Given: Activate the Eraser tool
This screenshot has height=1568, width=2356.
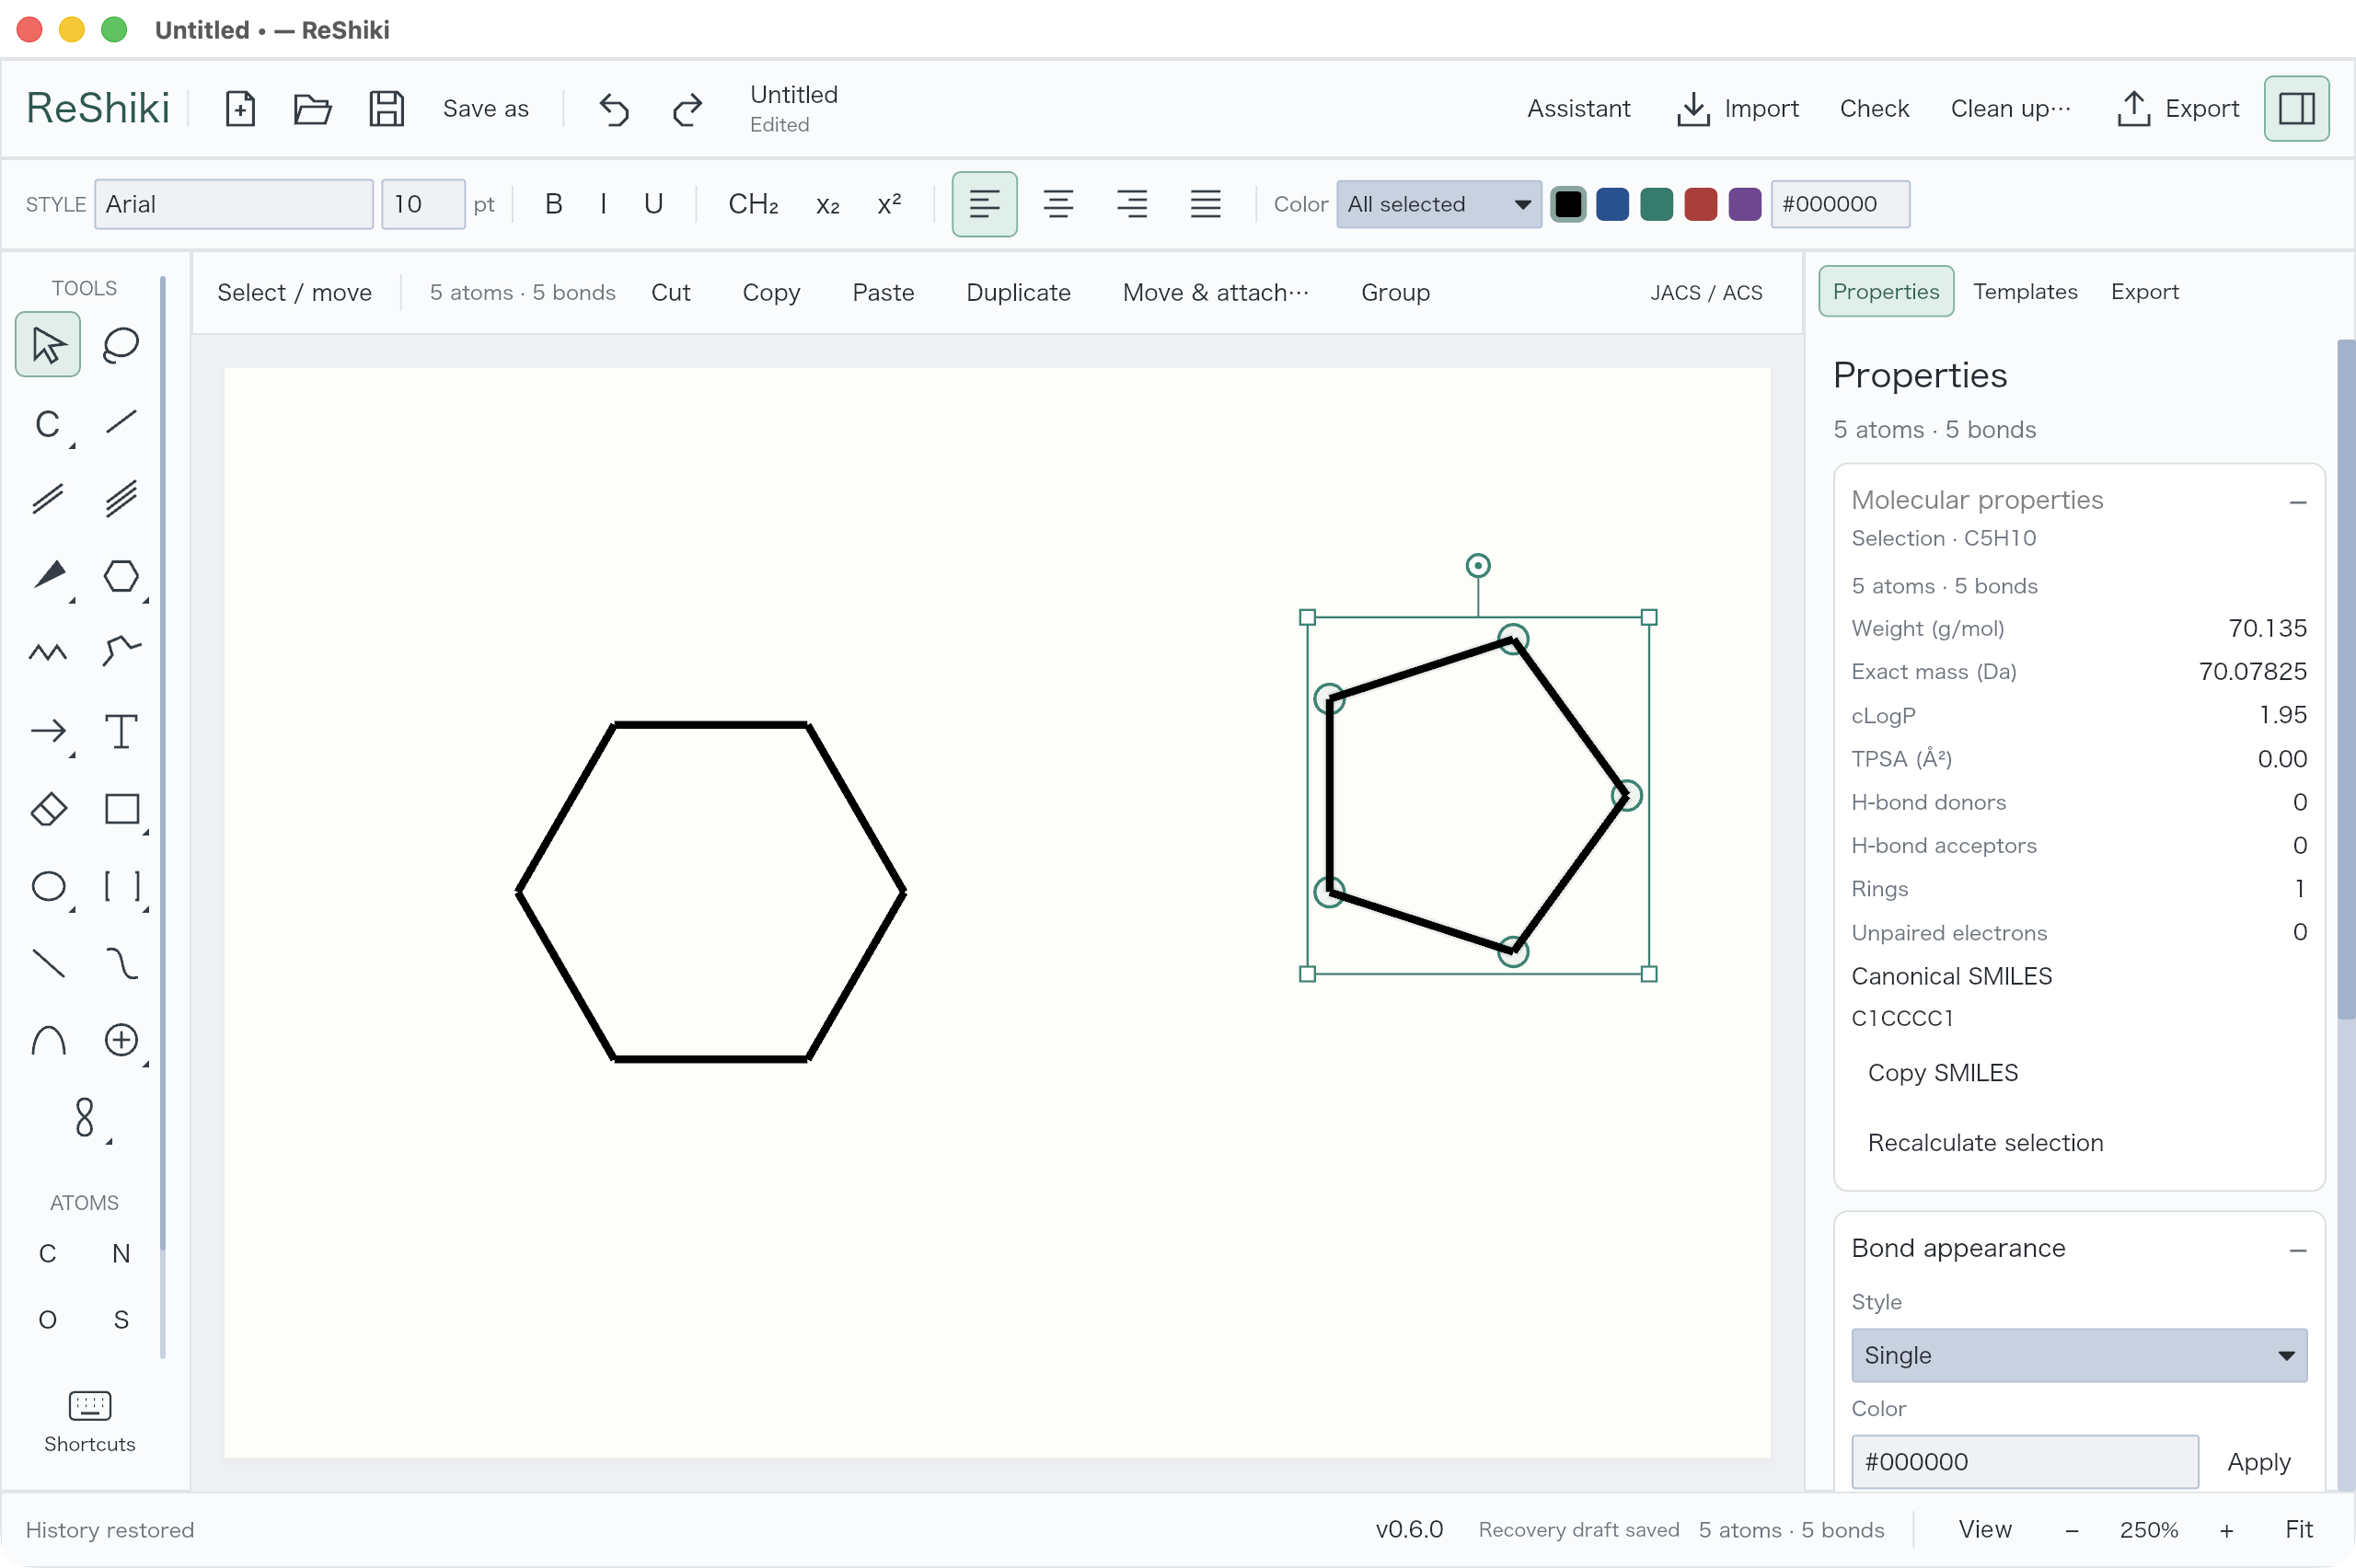Looking at the screenshot, I should click(47, 808).
